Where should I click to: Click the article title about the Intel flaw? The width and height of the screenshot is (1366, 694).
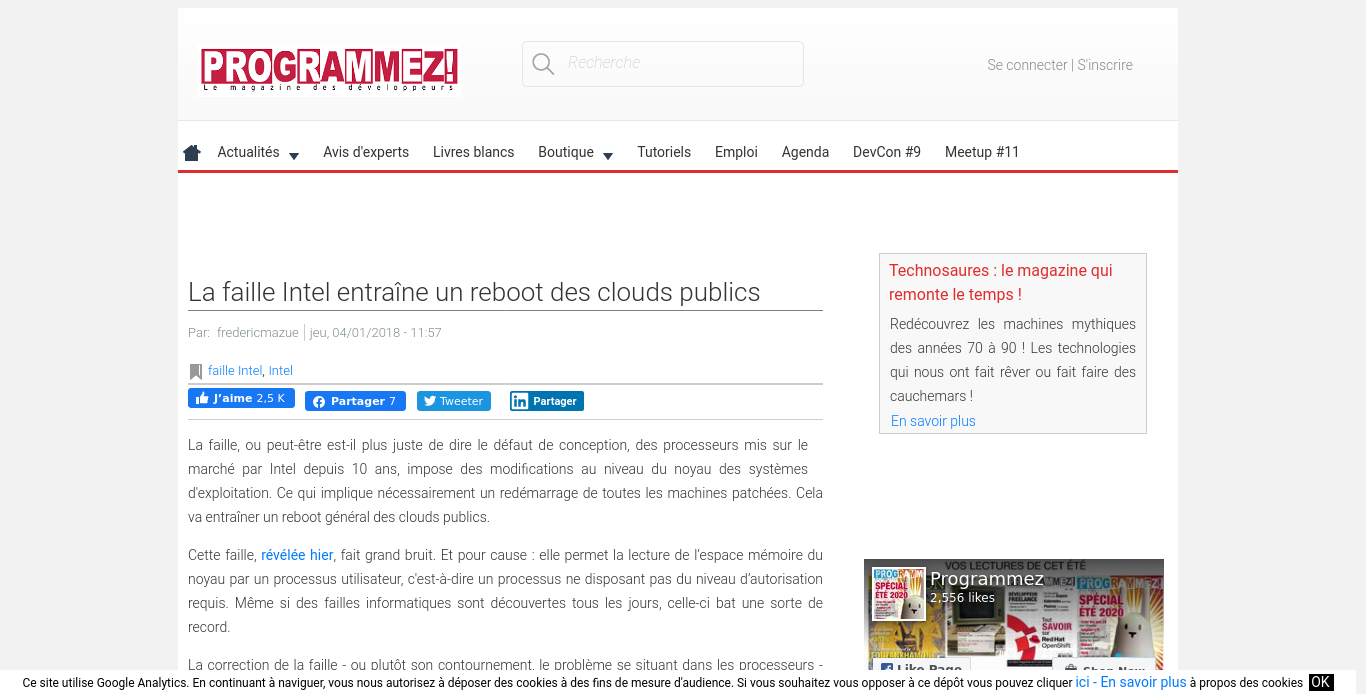(474, 292)
